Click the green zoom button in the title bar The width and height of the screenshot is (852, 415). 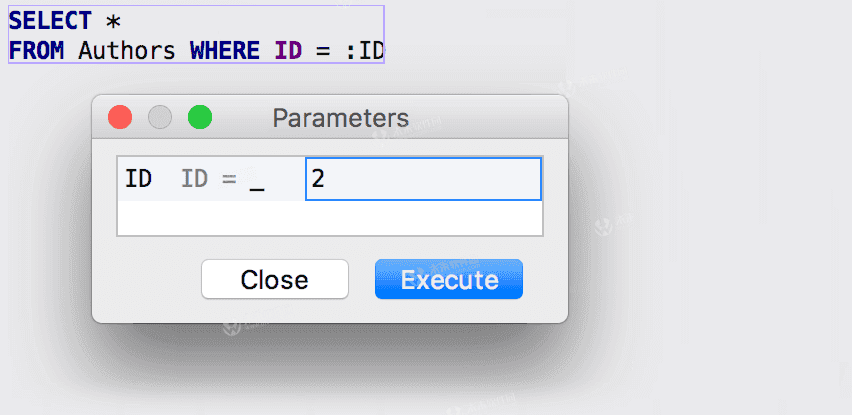(200, 117)
